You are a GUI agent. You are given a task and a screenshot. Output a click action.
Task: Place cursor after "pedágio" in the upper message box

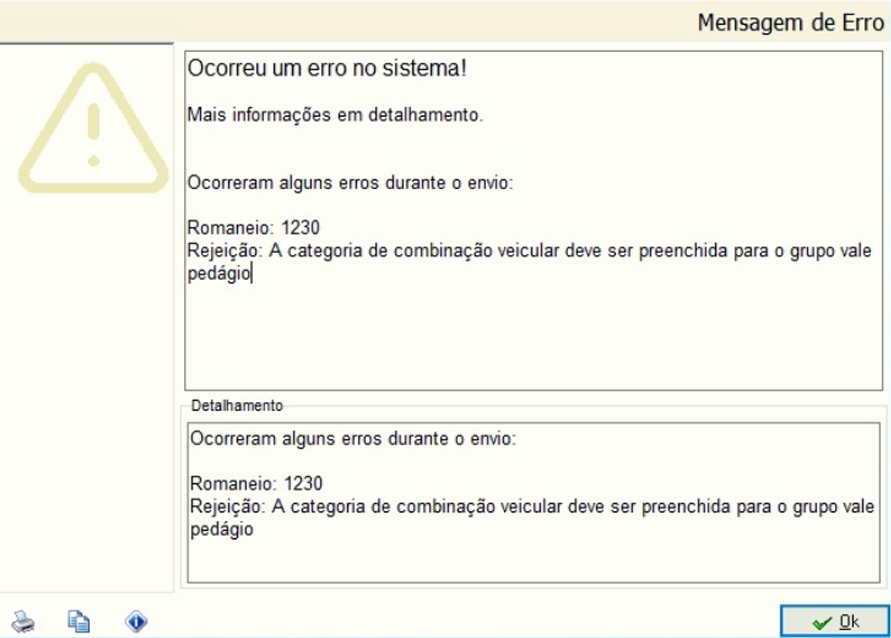252,274
